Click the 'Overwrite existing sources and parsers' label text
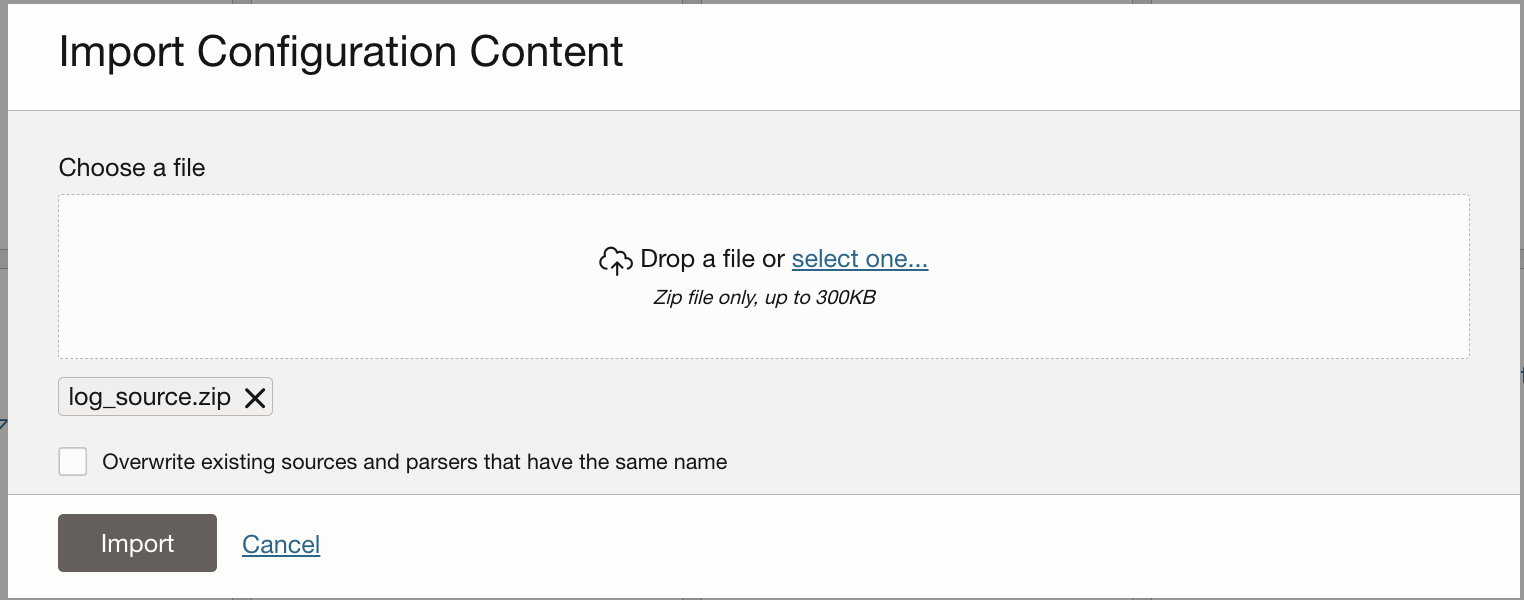Viewport: 1524px width, 600px height. [414, 462]
